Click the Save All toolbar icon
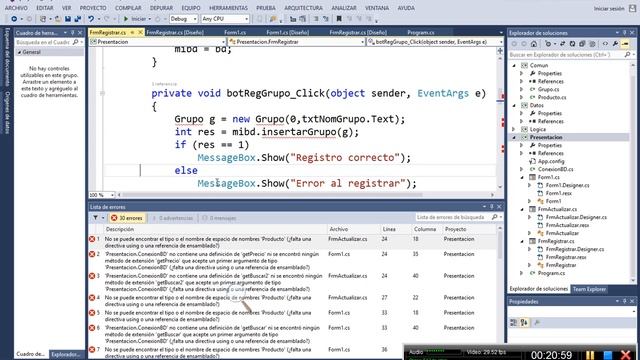This screenshot has height=360, width=640. click(78, 19)
